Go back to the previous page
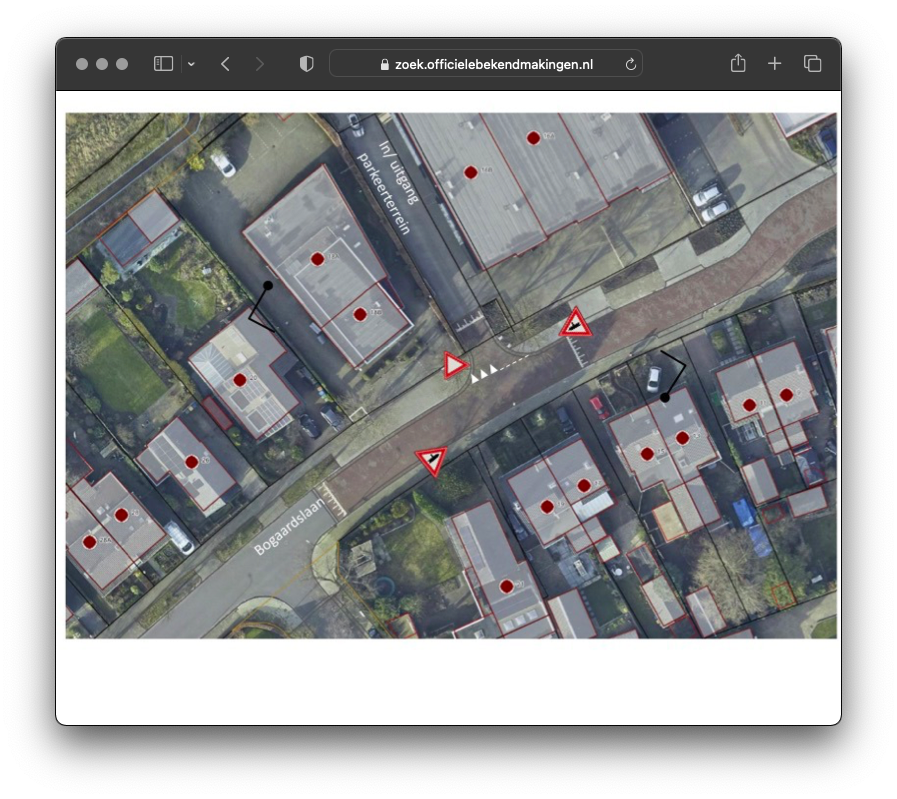The image size is (897, 799). click(225, 63)
